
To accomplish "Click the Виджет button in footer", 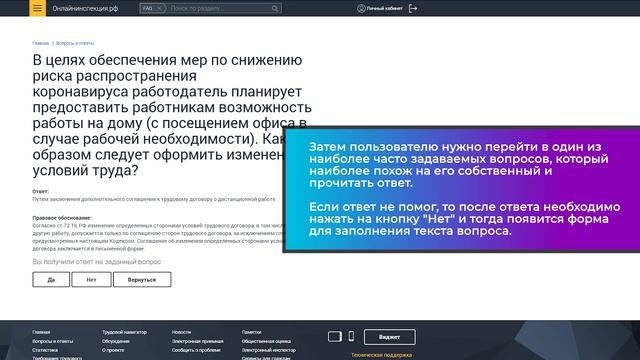I will (389, 337).
